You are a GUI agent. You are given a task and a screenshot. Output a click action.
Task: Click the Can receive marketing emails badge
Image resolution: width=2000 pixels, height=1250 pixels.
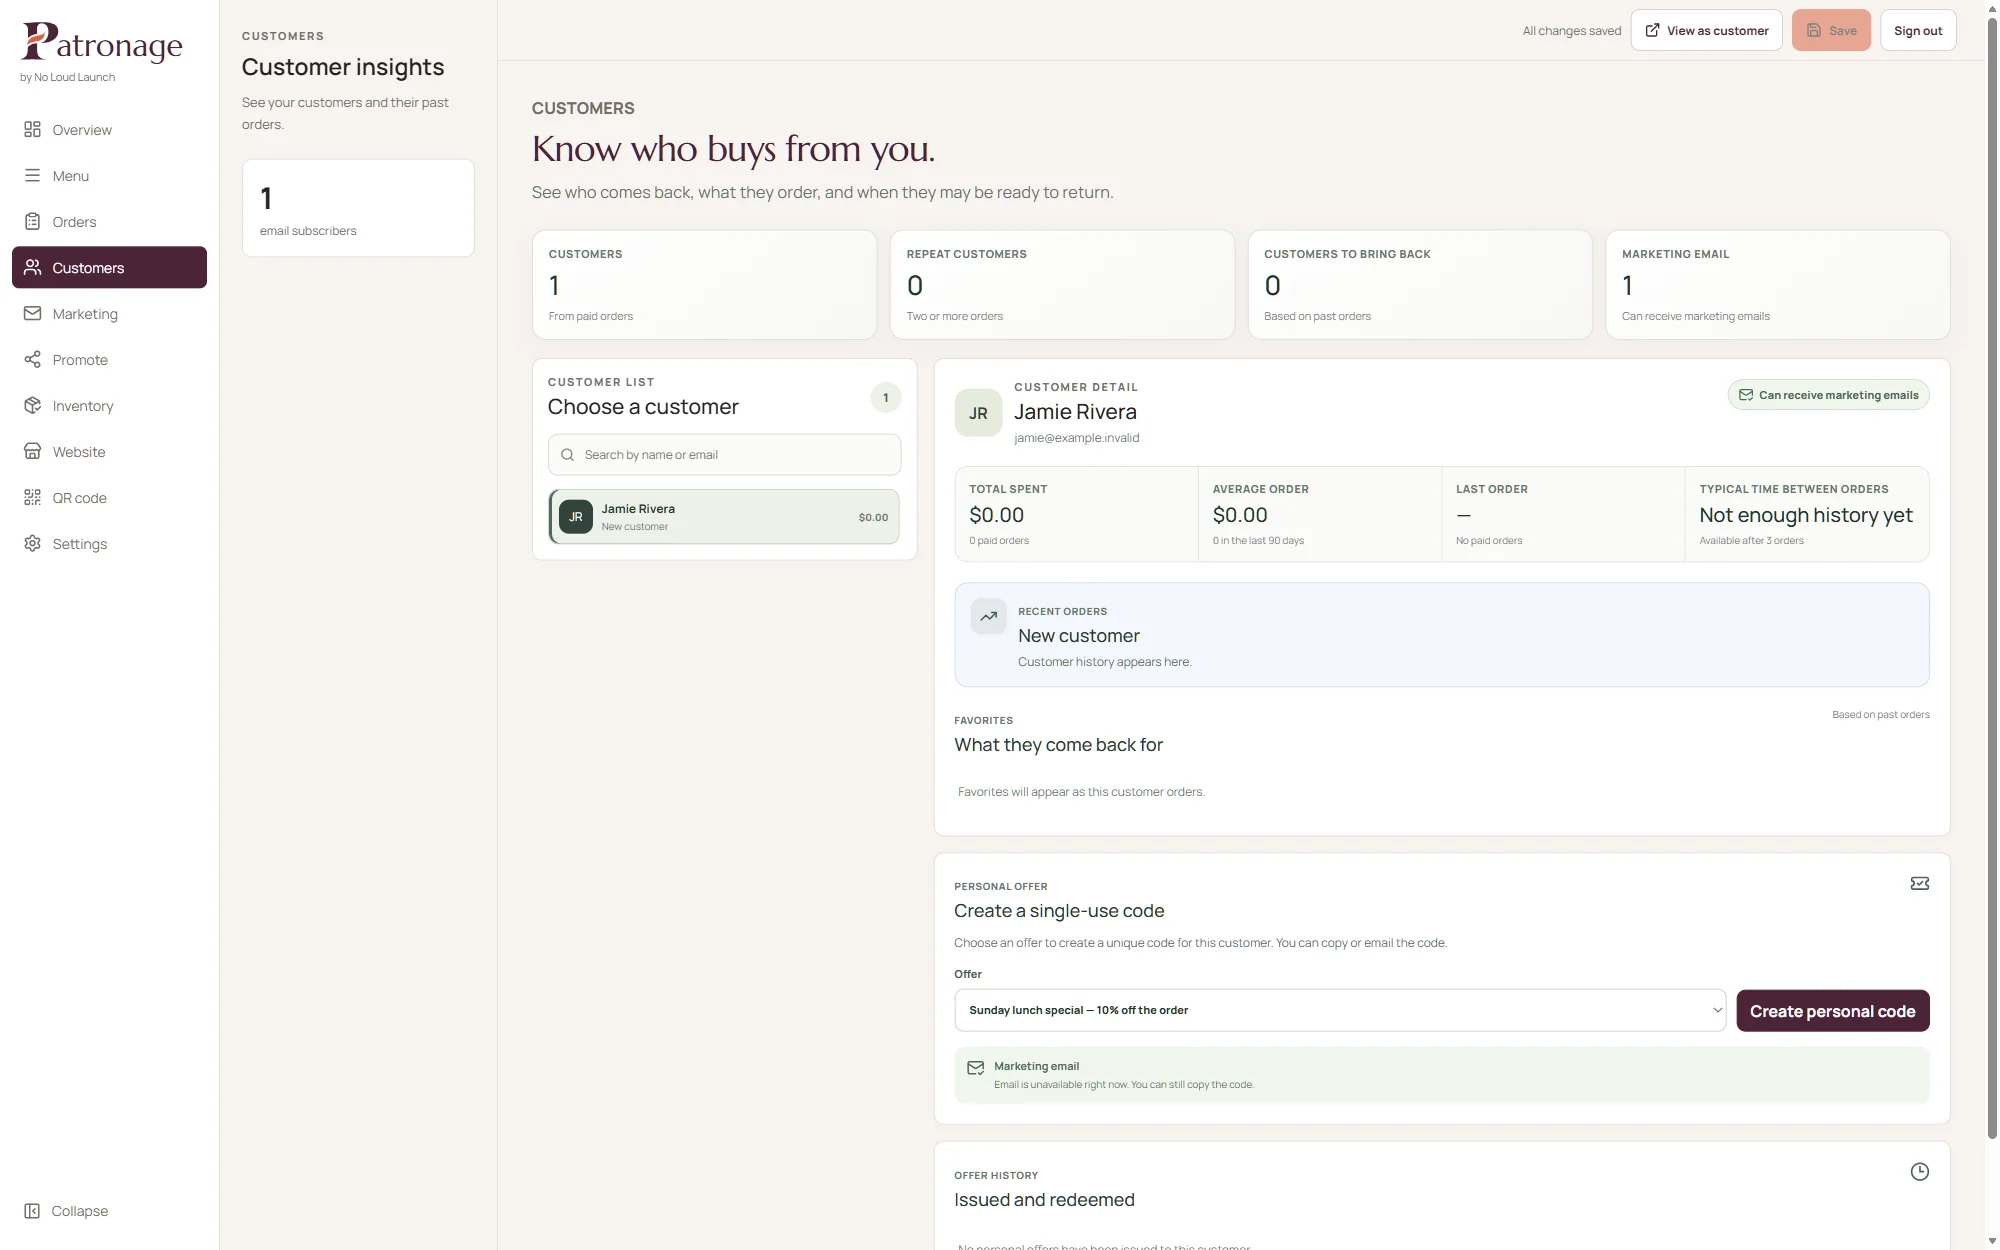point(1828,395)
